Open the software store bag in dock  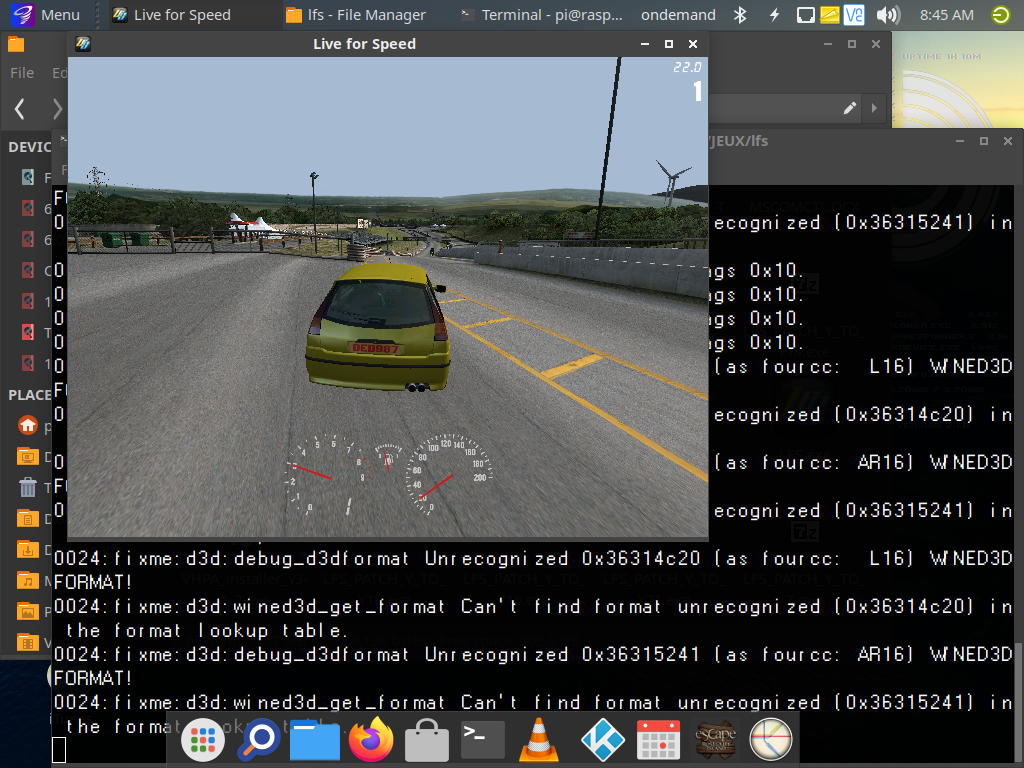tap(426, 739)
